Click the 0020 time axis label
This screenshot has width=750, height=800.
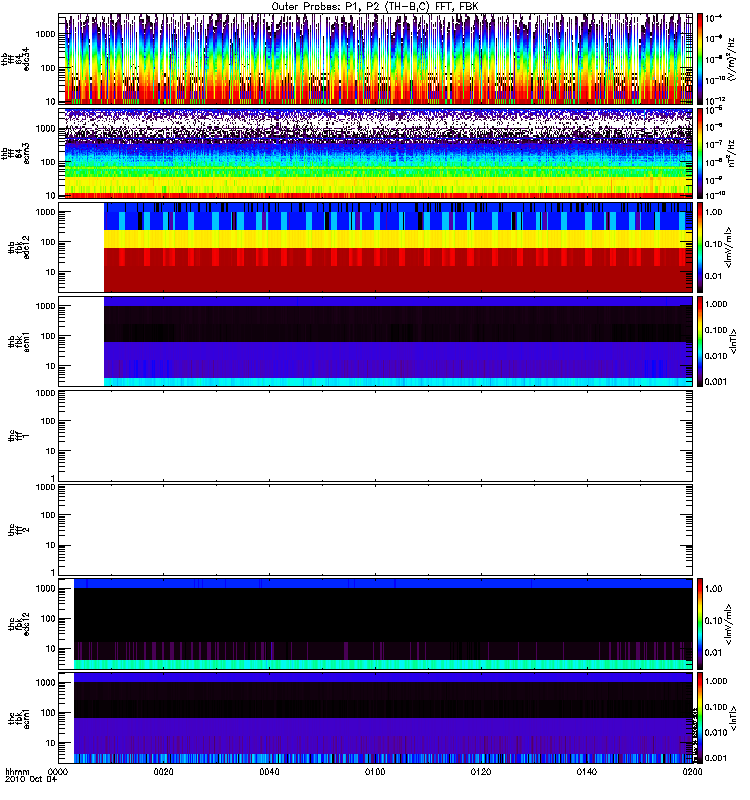[x=163, y=771]
